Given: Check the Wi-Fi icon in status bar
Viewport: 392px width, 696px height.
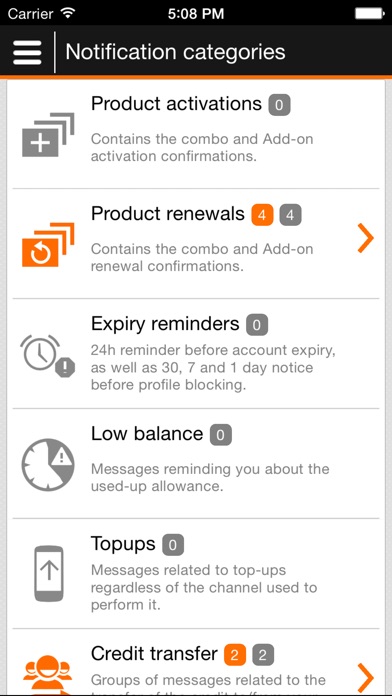Looking at the screenshot, I should tap(67, 13).
